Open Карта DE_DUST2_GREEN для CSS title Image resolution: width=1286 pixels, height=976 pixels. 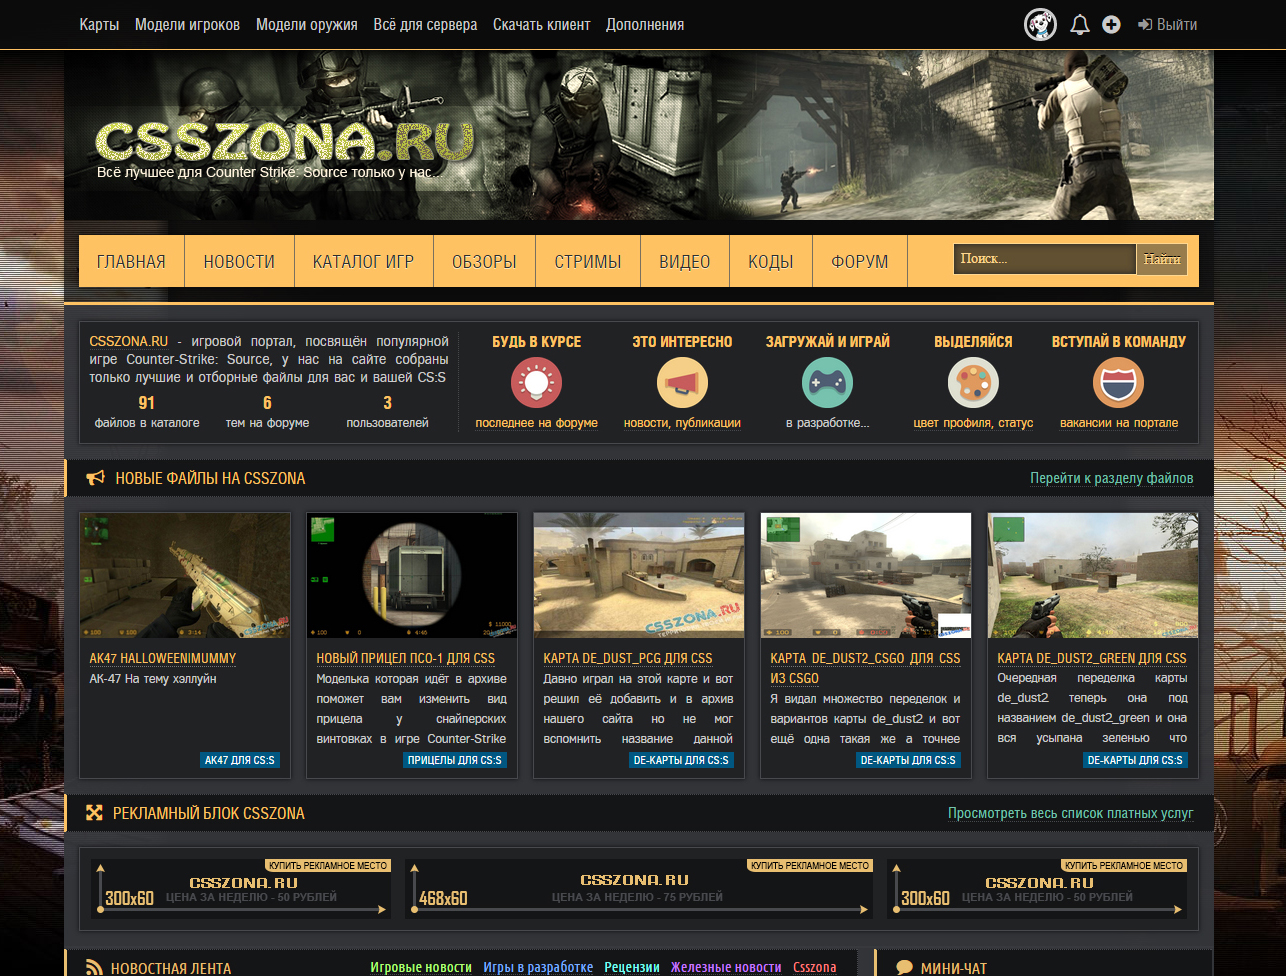pyautogui.click(x=1092, y=658)
